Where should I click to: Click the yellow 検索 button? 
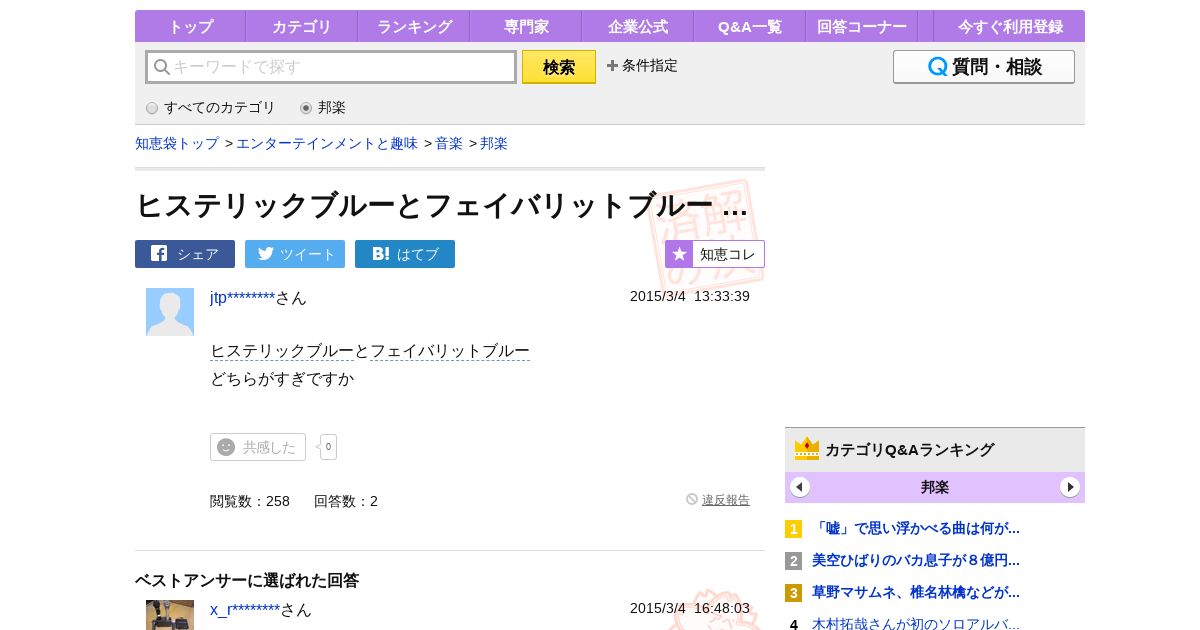click(x=559, y=67)
